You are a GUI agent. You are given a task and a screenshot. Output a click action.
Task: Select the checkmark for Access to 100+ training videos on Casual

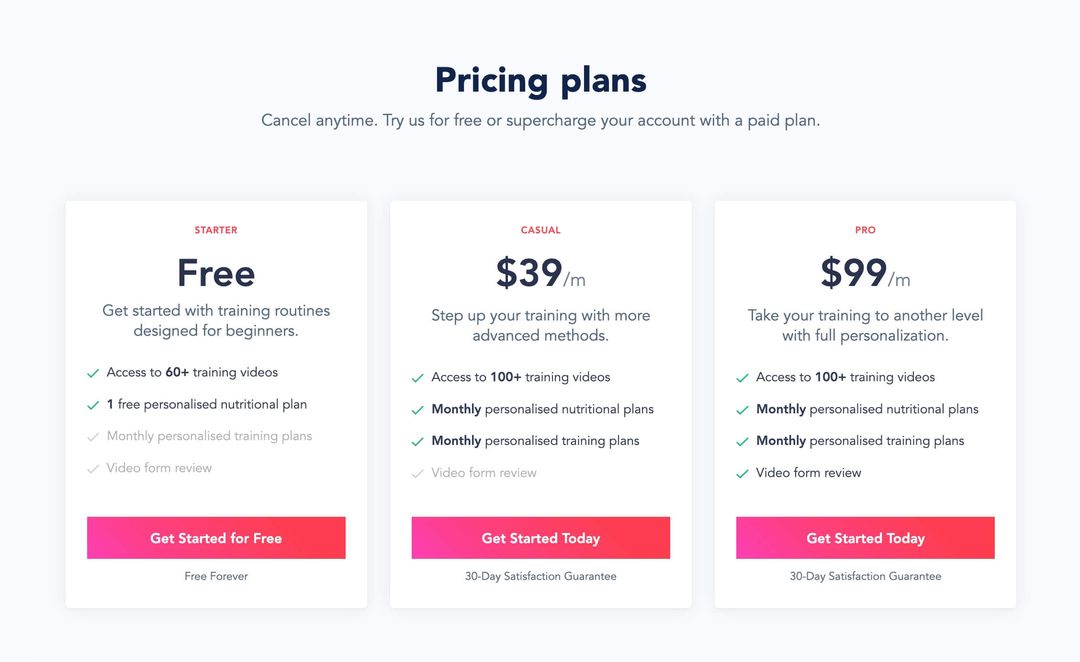417,378
